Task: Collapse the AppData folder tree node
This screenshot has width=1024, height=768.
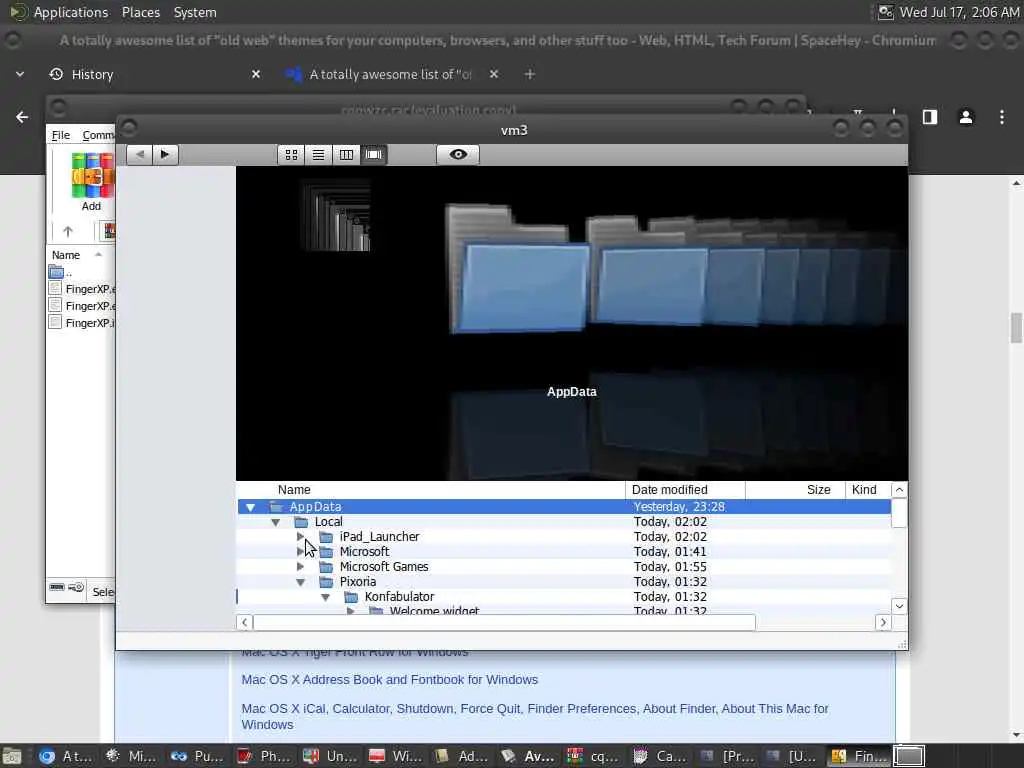Action: [250, 507]
